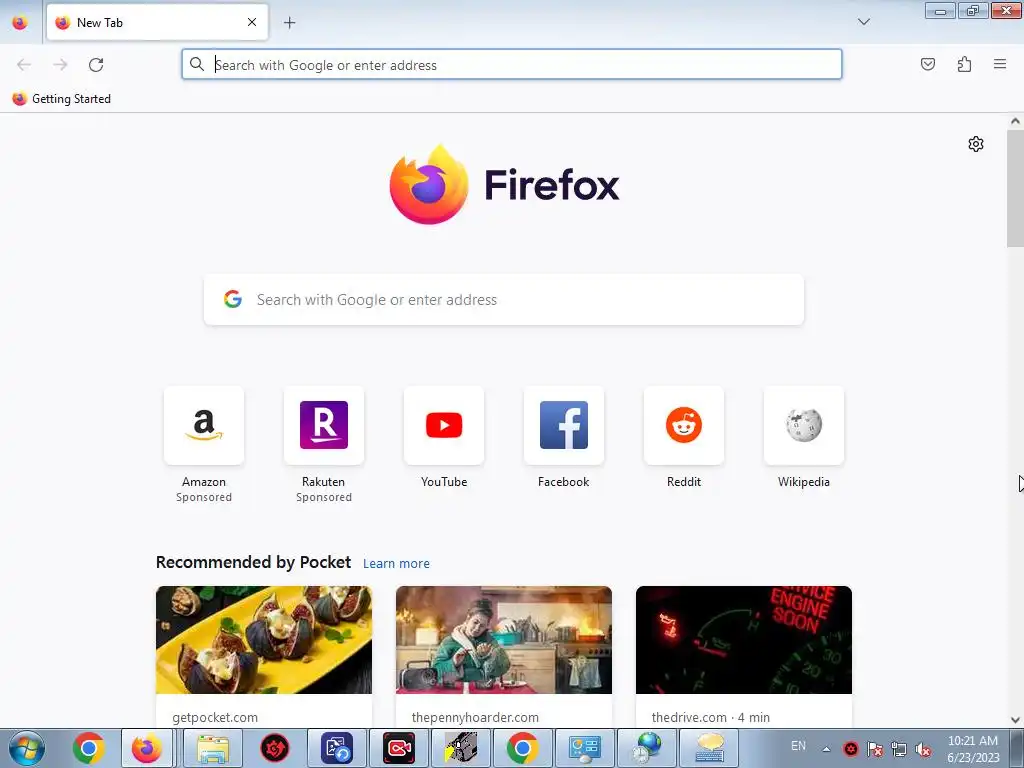Select the New Tab tab

(157, 22)
